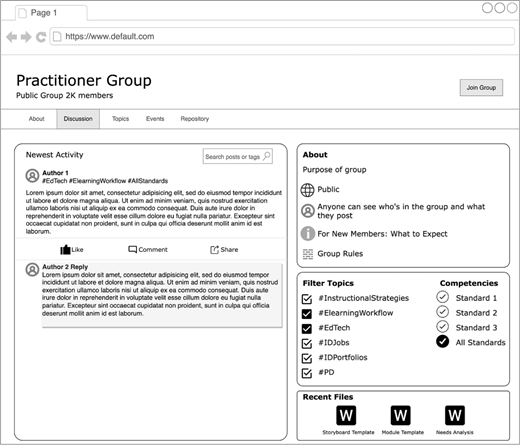Click the #AllStandards tag on the post

click(148, 181)
